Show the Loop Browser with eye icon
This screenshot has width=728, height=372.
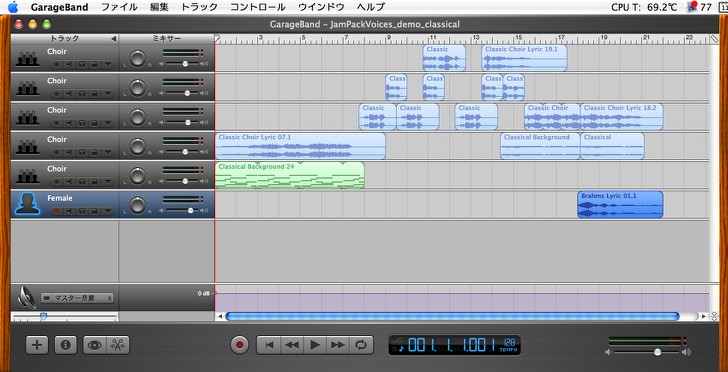click(95, 345)
